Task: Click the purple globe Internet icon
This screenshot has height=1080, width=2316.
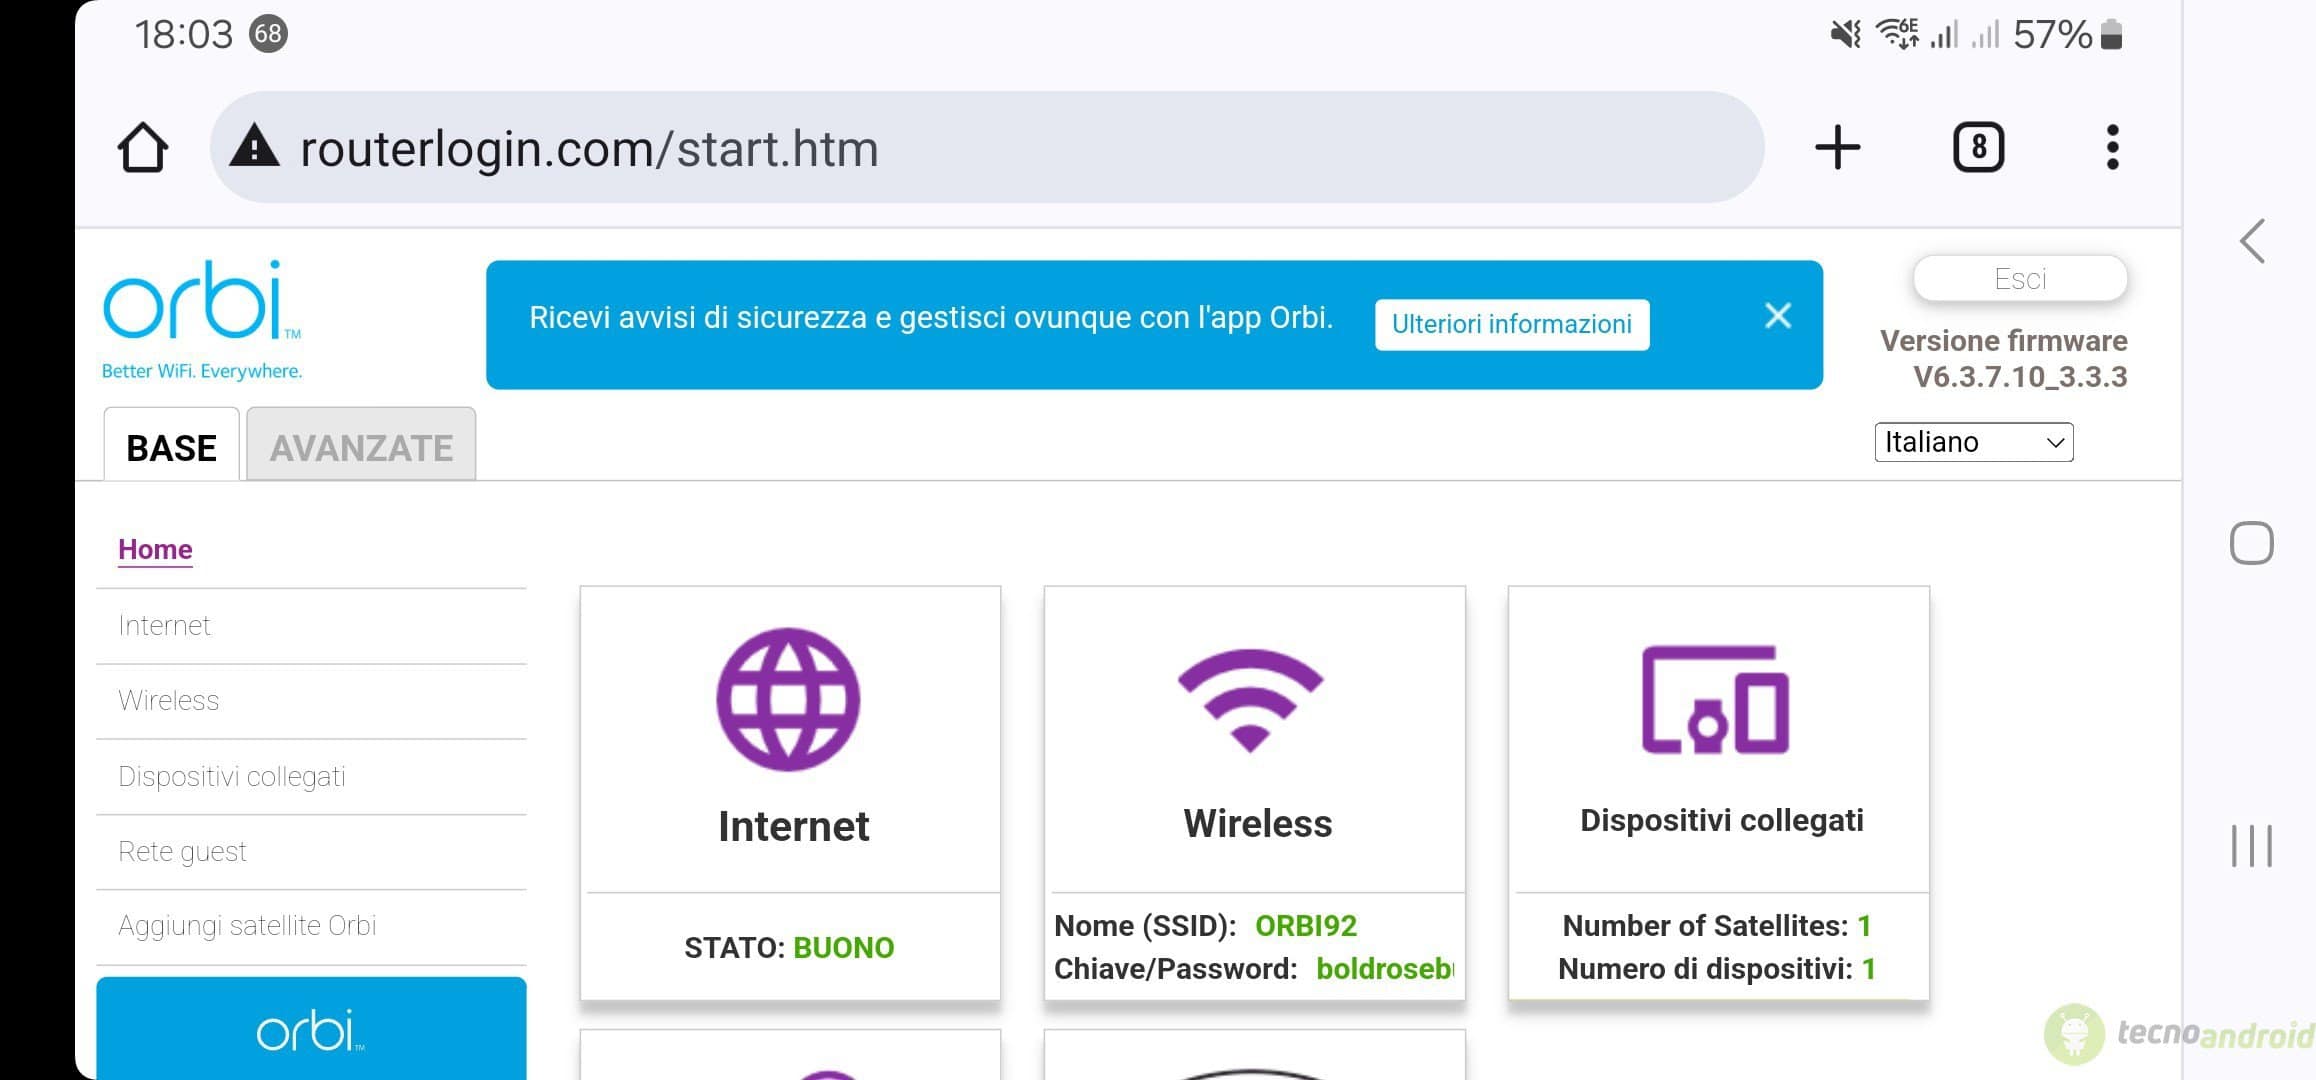Action: pyautogui.click(x=788, y=700)
